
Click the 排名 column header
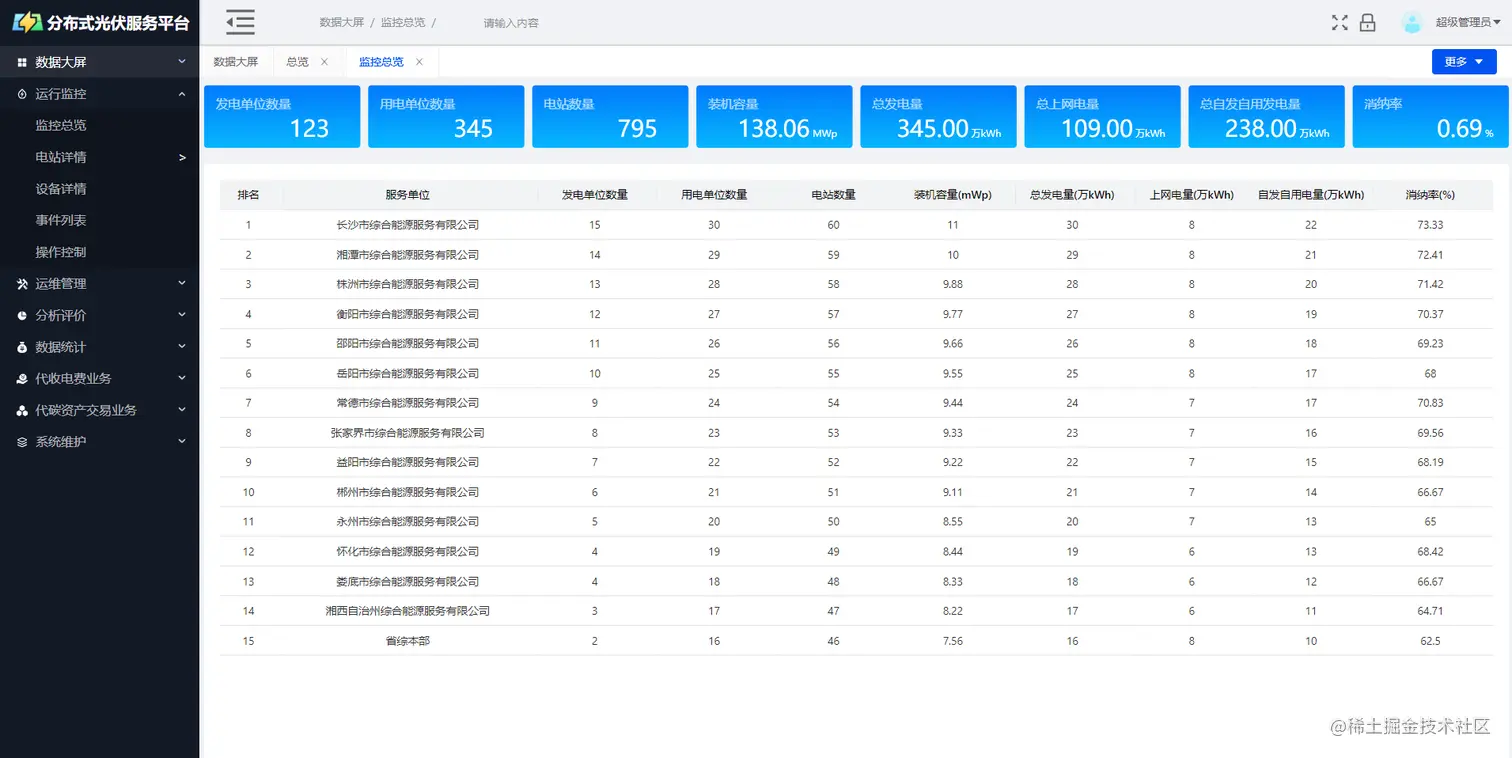tap(248, 195)
